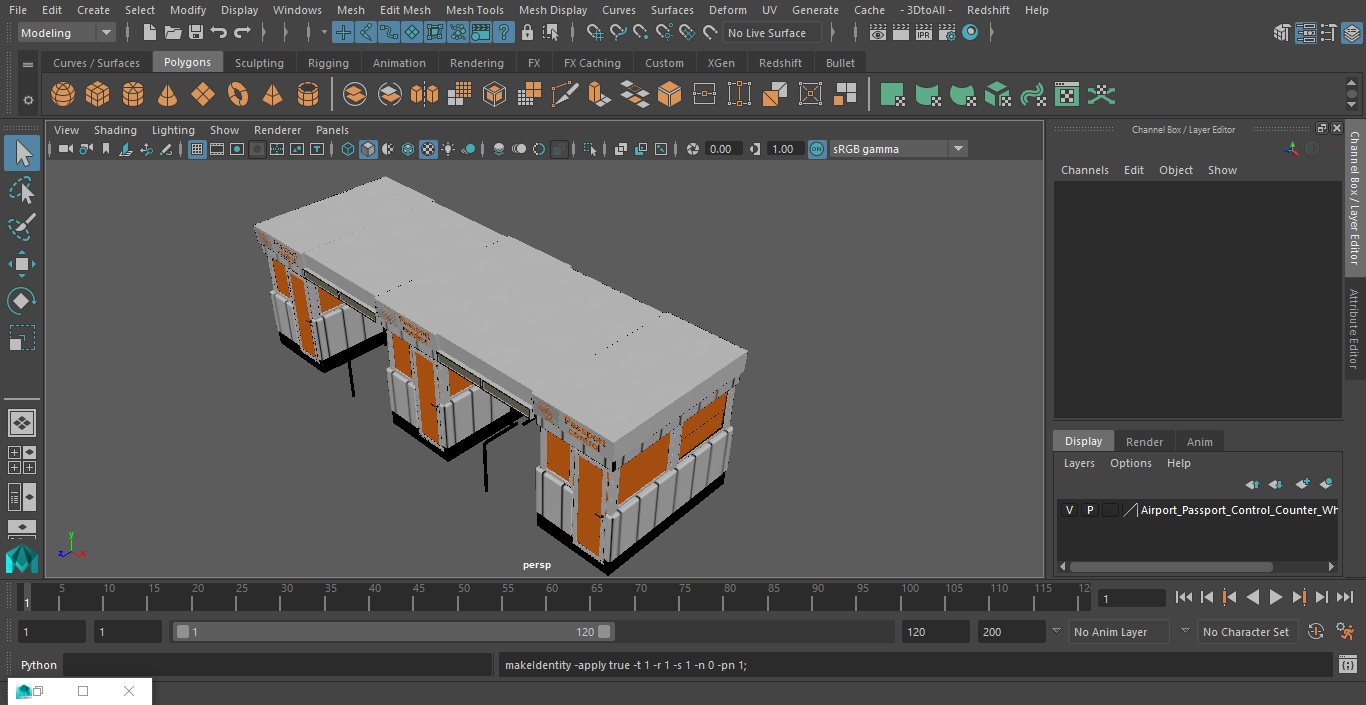Image resolution: width=1366 pixels, height=705 pixels.
Task: Open the Edit Mesh menu
Action: click(x=405, y=10)
